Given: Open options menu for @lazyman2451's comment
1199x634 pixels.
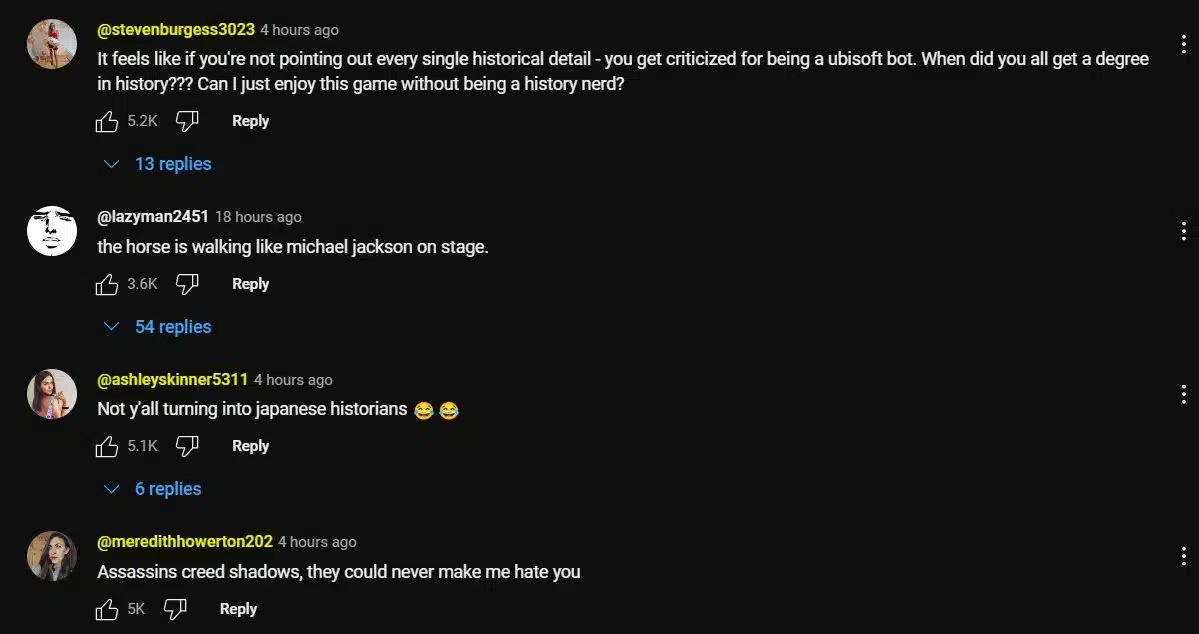Looking at the screenshot, I should coord(1183,231).
